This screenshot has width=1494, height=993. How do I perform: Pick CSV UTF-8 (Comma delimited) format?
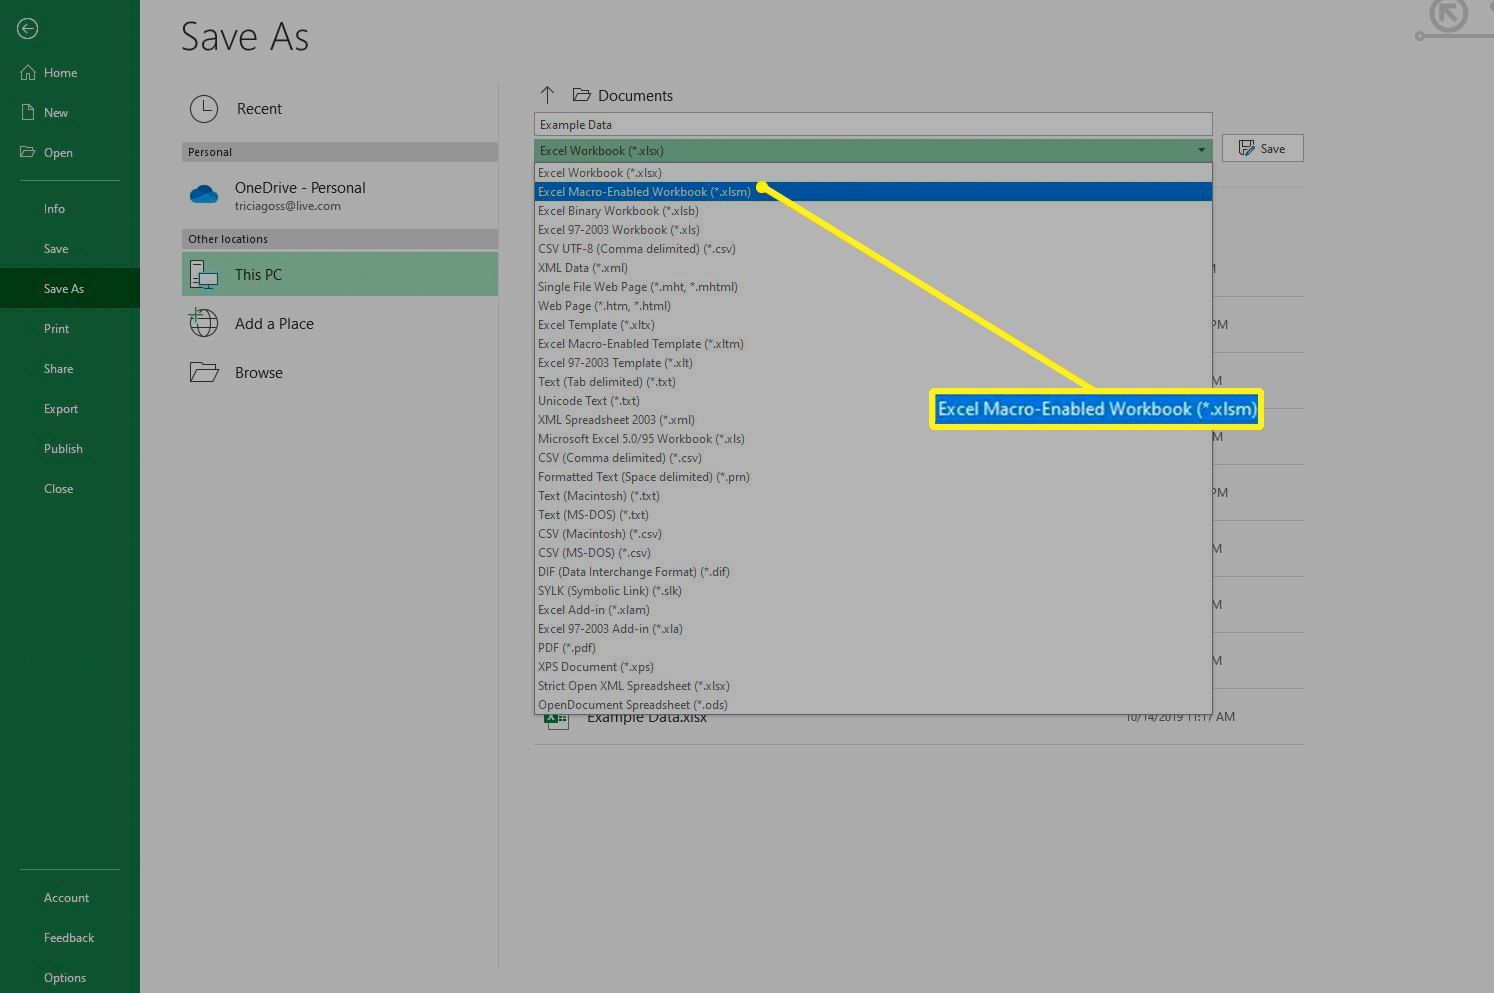873,249
